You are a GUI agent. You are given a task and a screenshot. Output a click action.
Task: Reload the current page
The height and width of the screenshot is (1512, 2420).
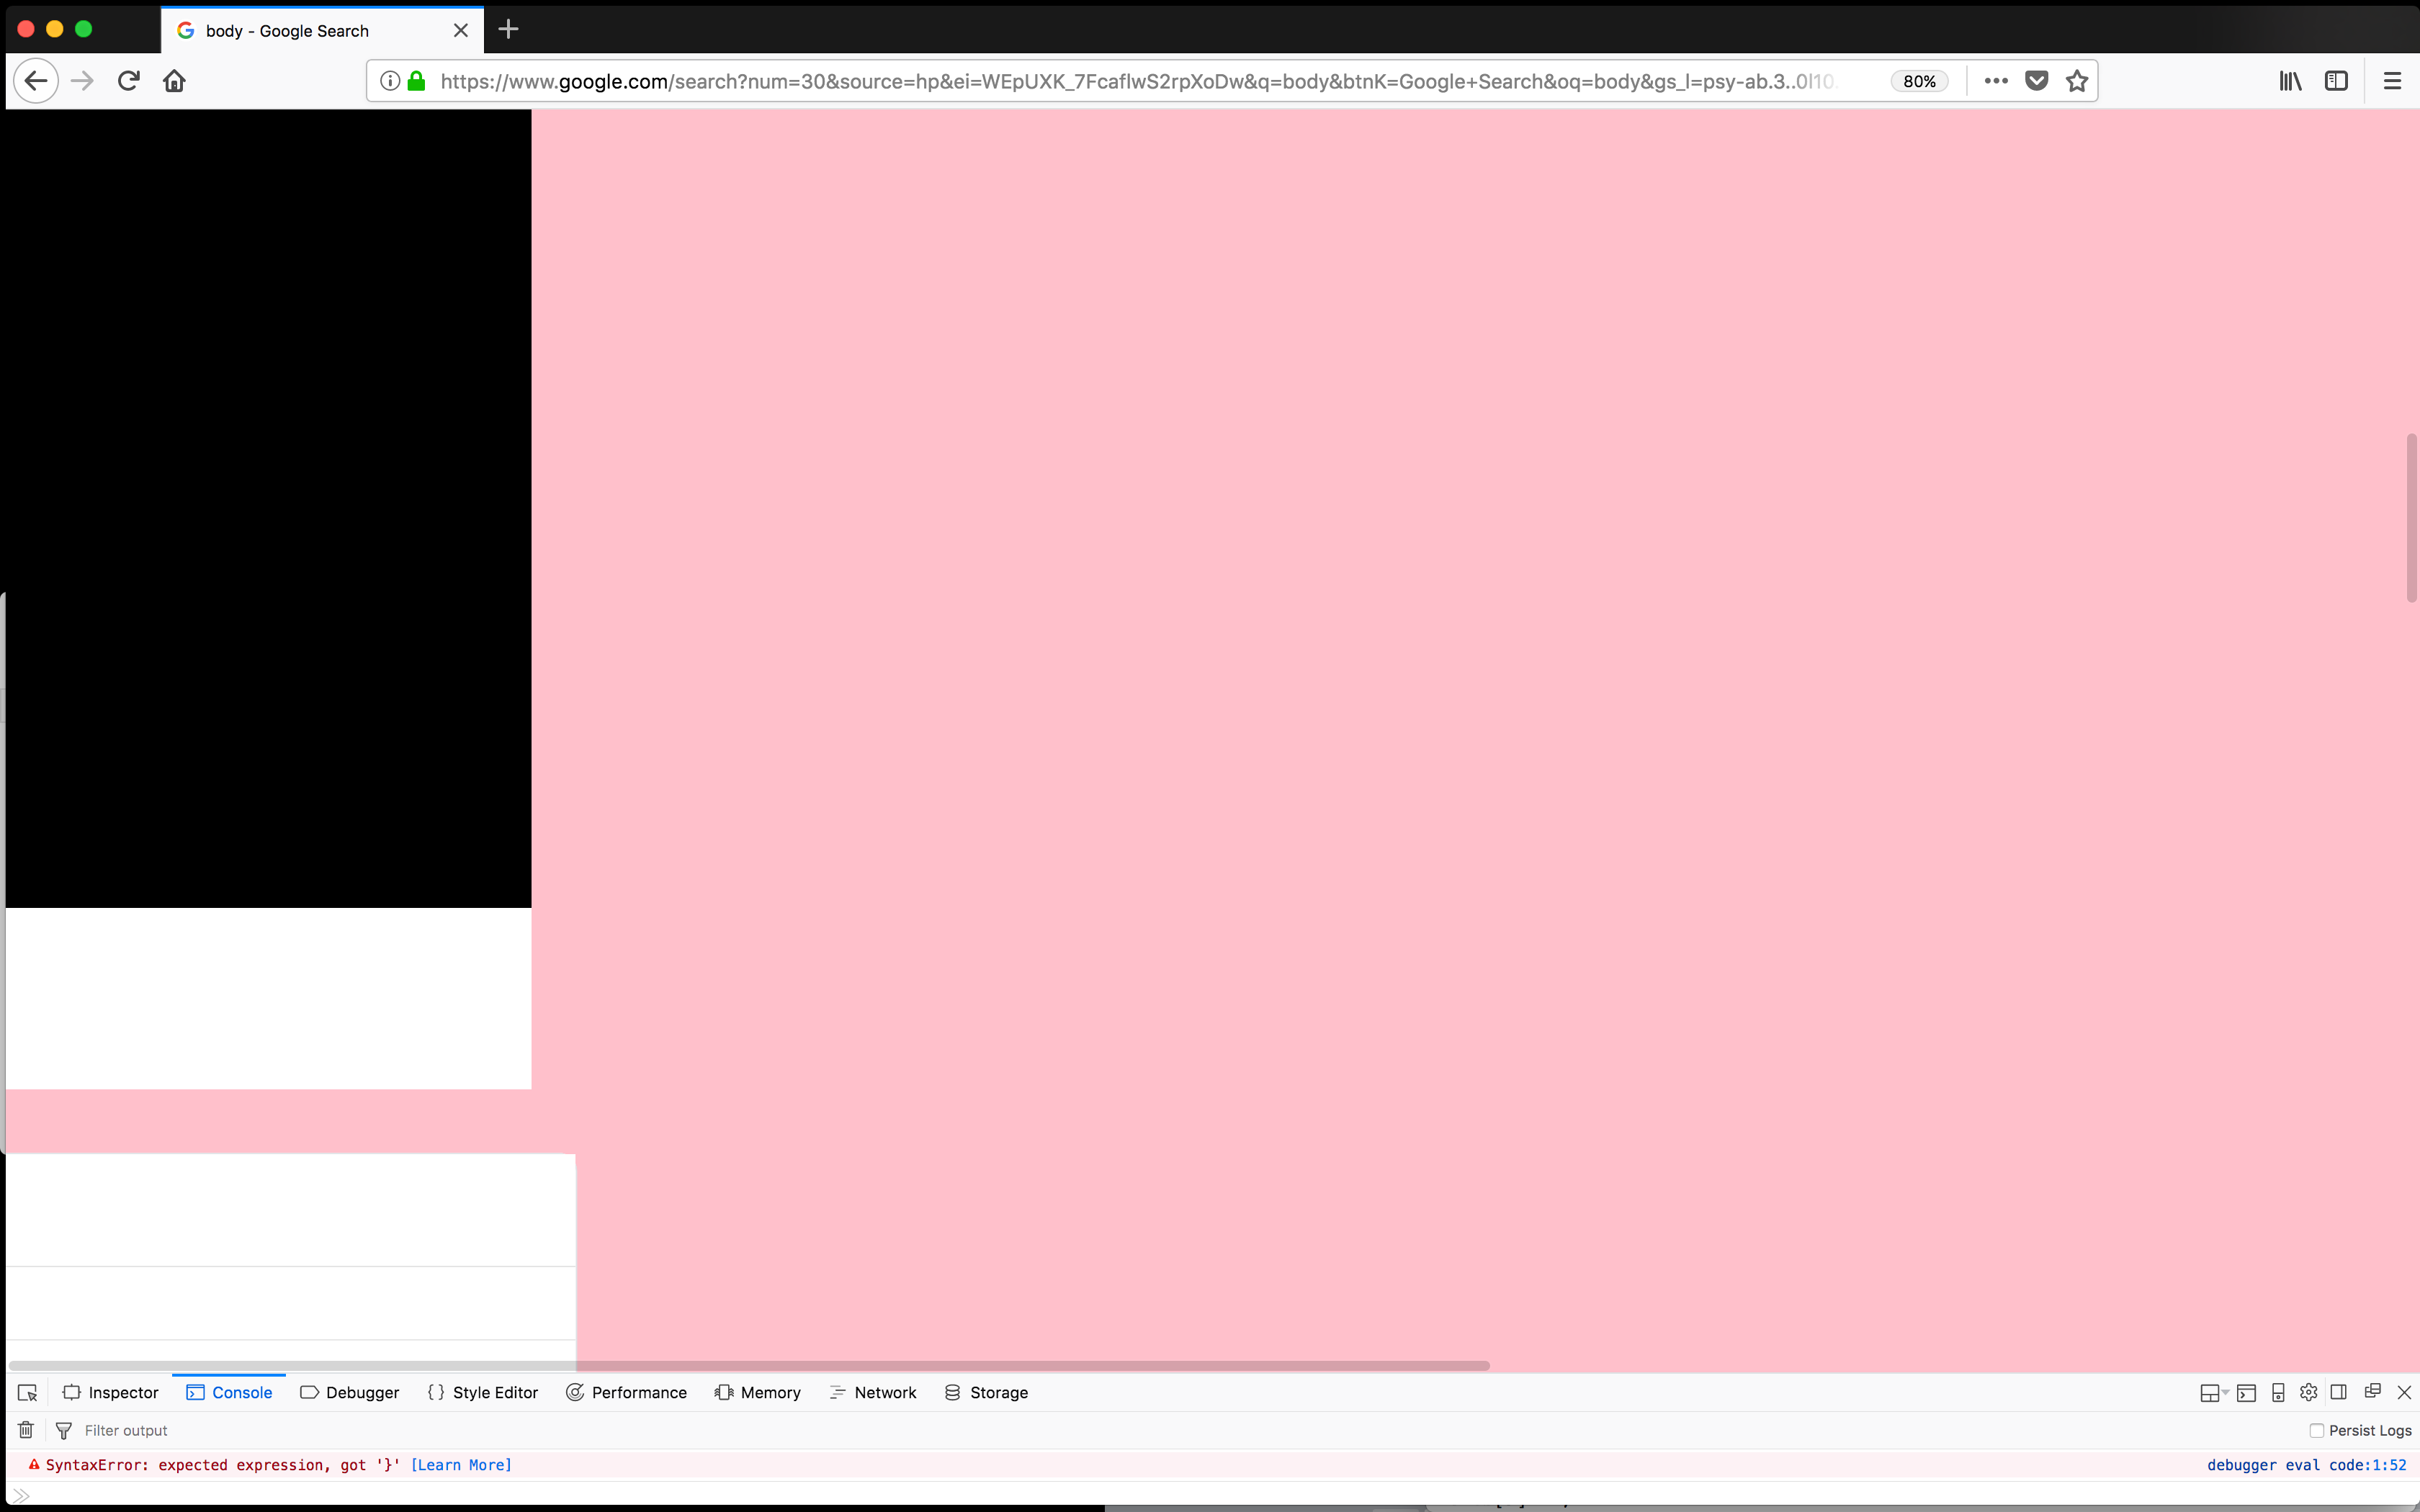[128, 81]
